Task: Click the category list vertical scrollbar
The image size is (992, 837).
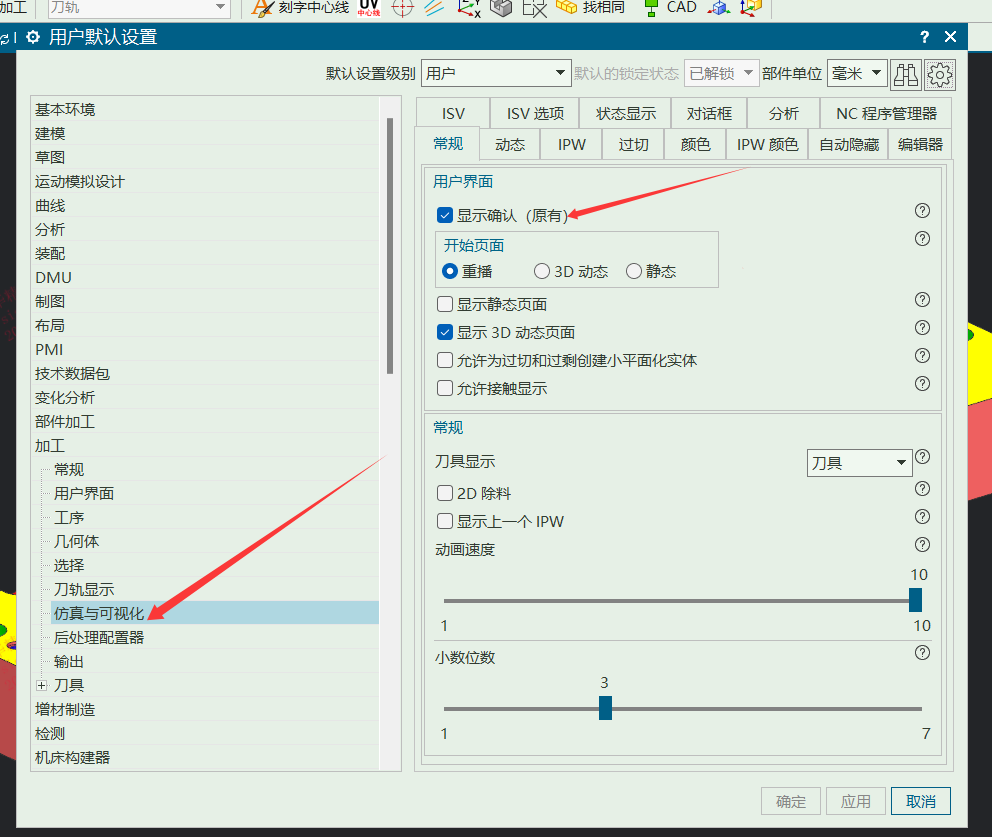Action: [390, 245]
